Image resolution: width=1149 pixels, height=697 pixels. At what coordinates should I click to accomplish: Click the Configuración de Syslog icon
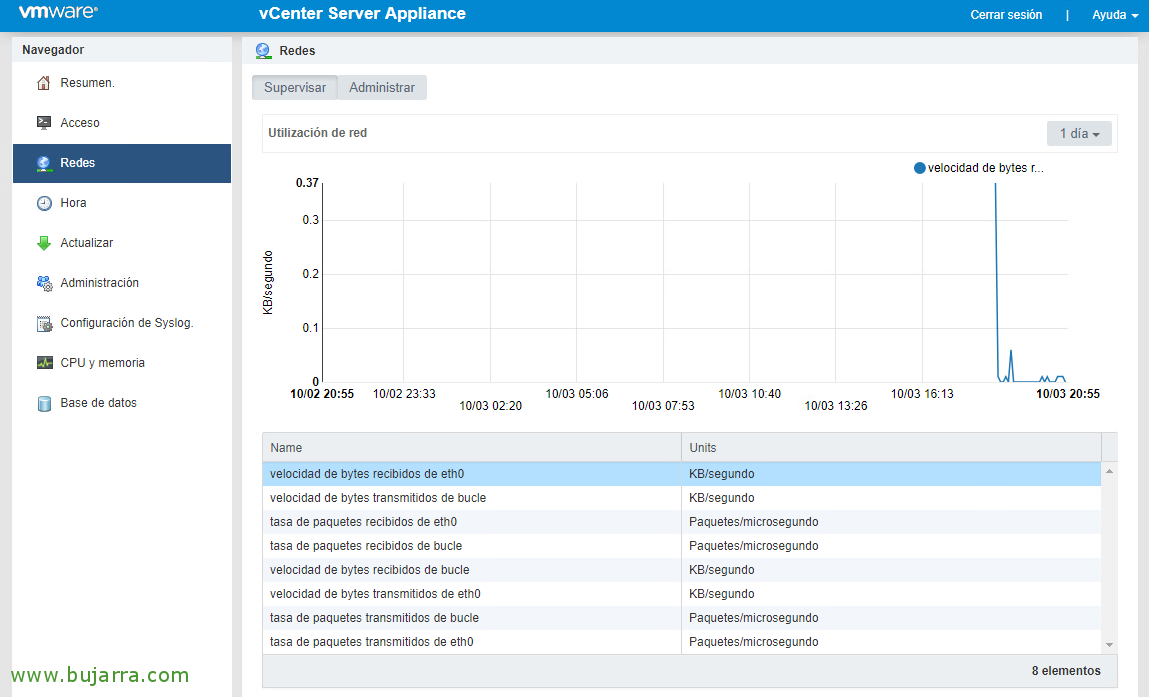(44, 323)
